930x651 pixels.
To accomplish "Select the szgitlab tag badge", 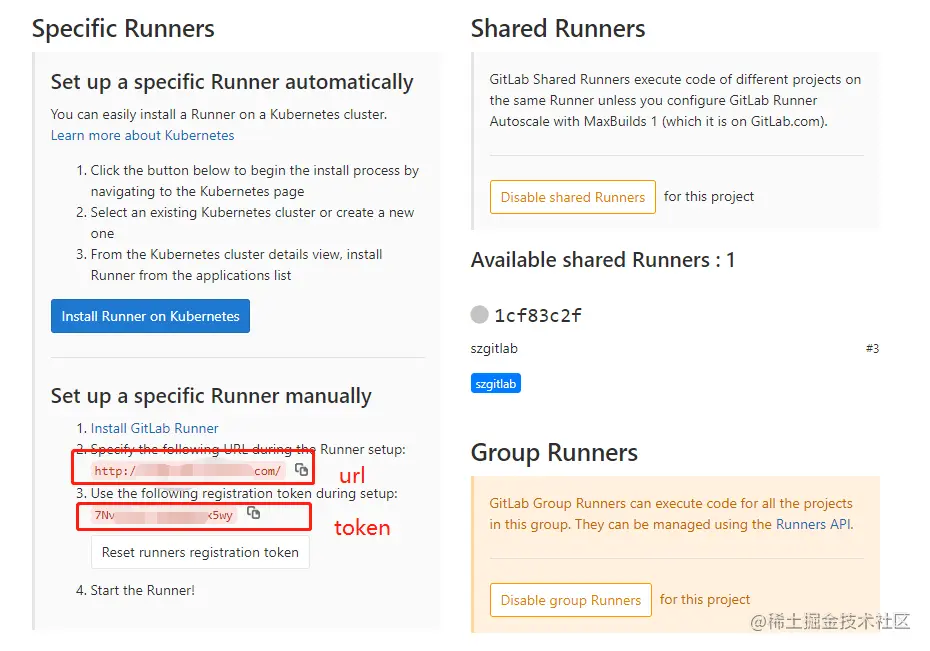I will click(495, 384).
